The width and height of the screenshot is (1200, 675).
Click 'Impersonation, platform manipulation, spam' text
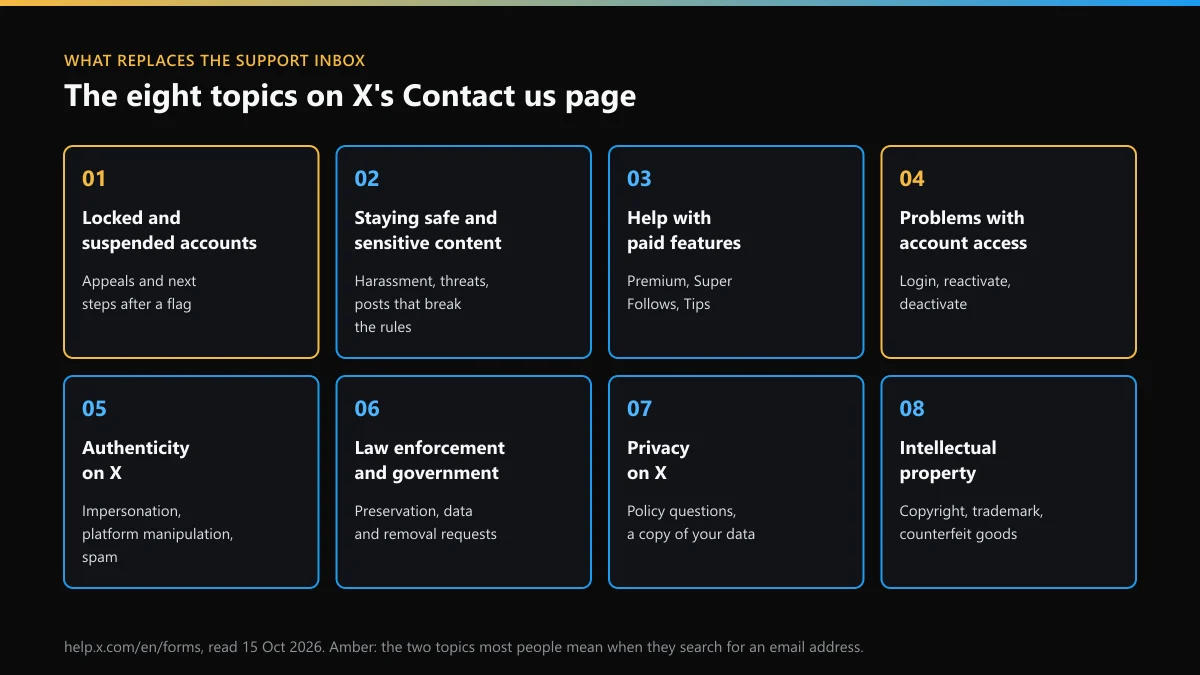157,534
